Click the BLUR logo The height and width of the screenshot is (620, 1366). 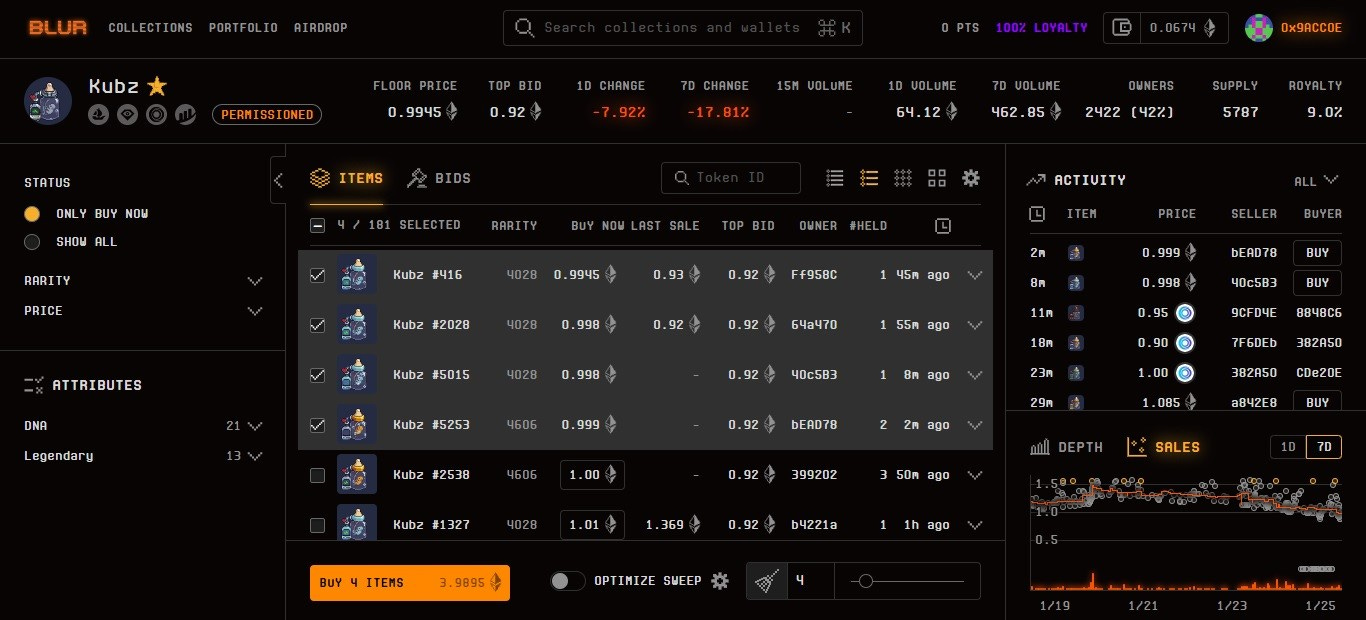(58, 28)
